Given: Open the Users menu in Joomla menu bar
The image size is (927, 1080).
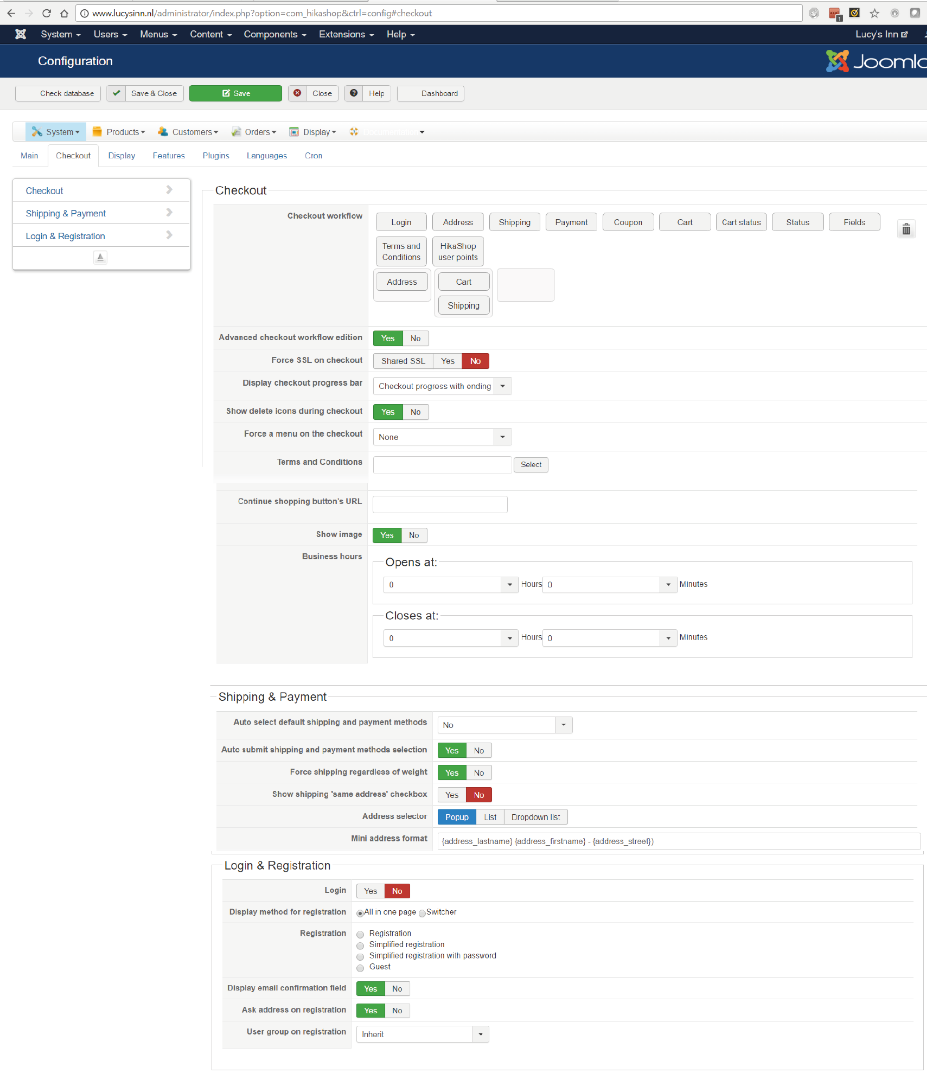Looking at the screenshot, I should click(110, 34).
